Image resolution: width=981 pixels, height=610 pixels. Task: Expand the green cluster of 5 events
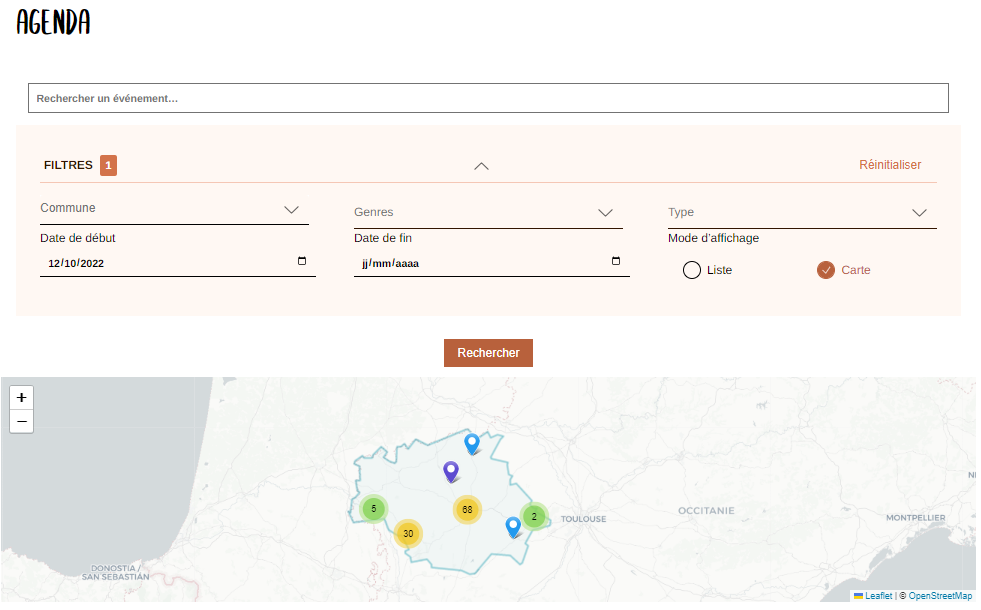click(x=373, y=509)
